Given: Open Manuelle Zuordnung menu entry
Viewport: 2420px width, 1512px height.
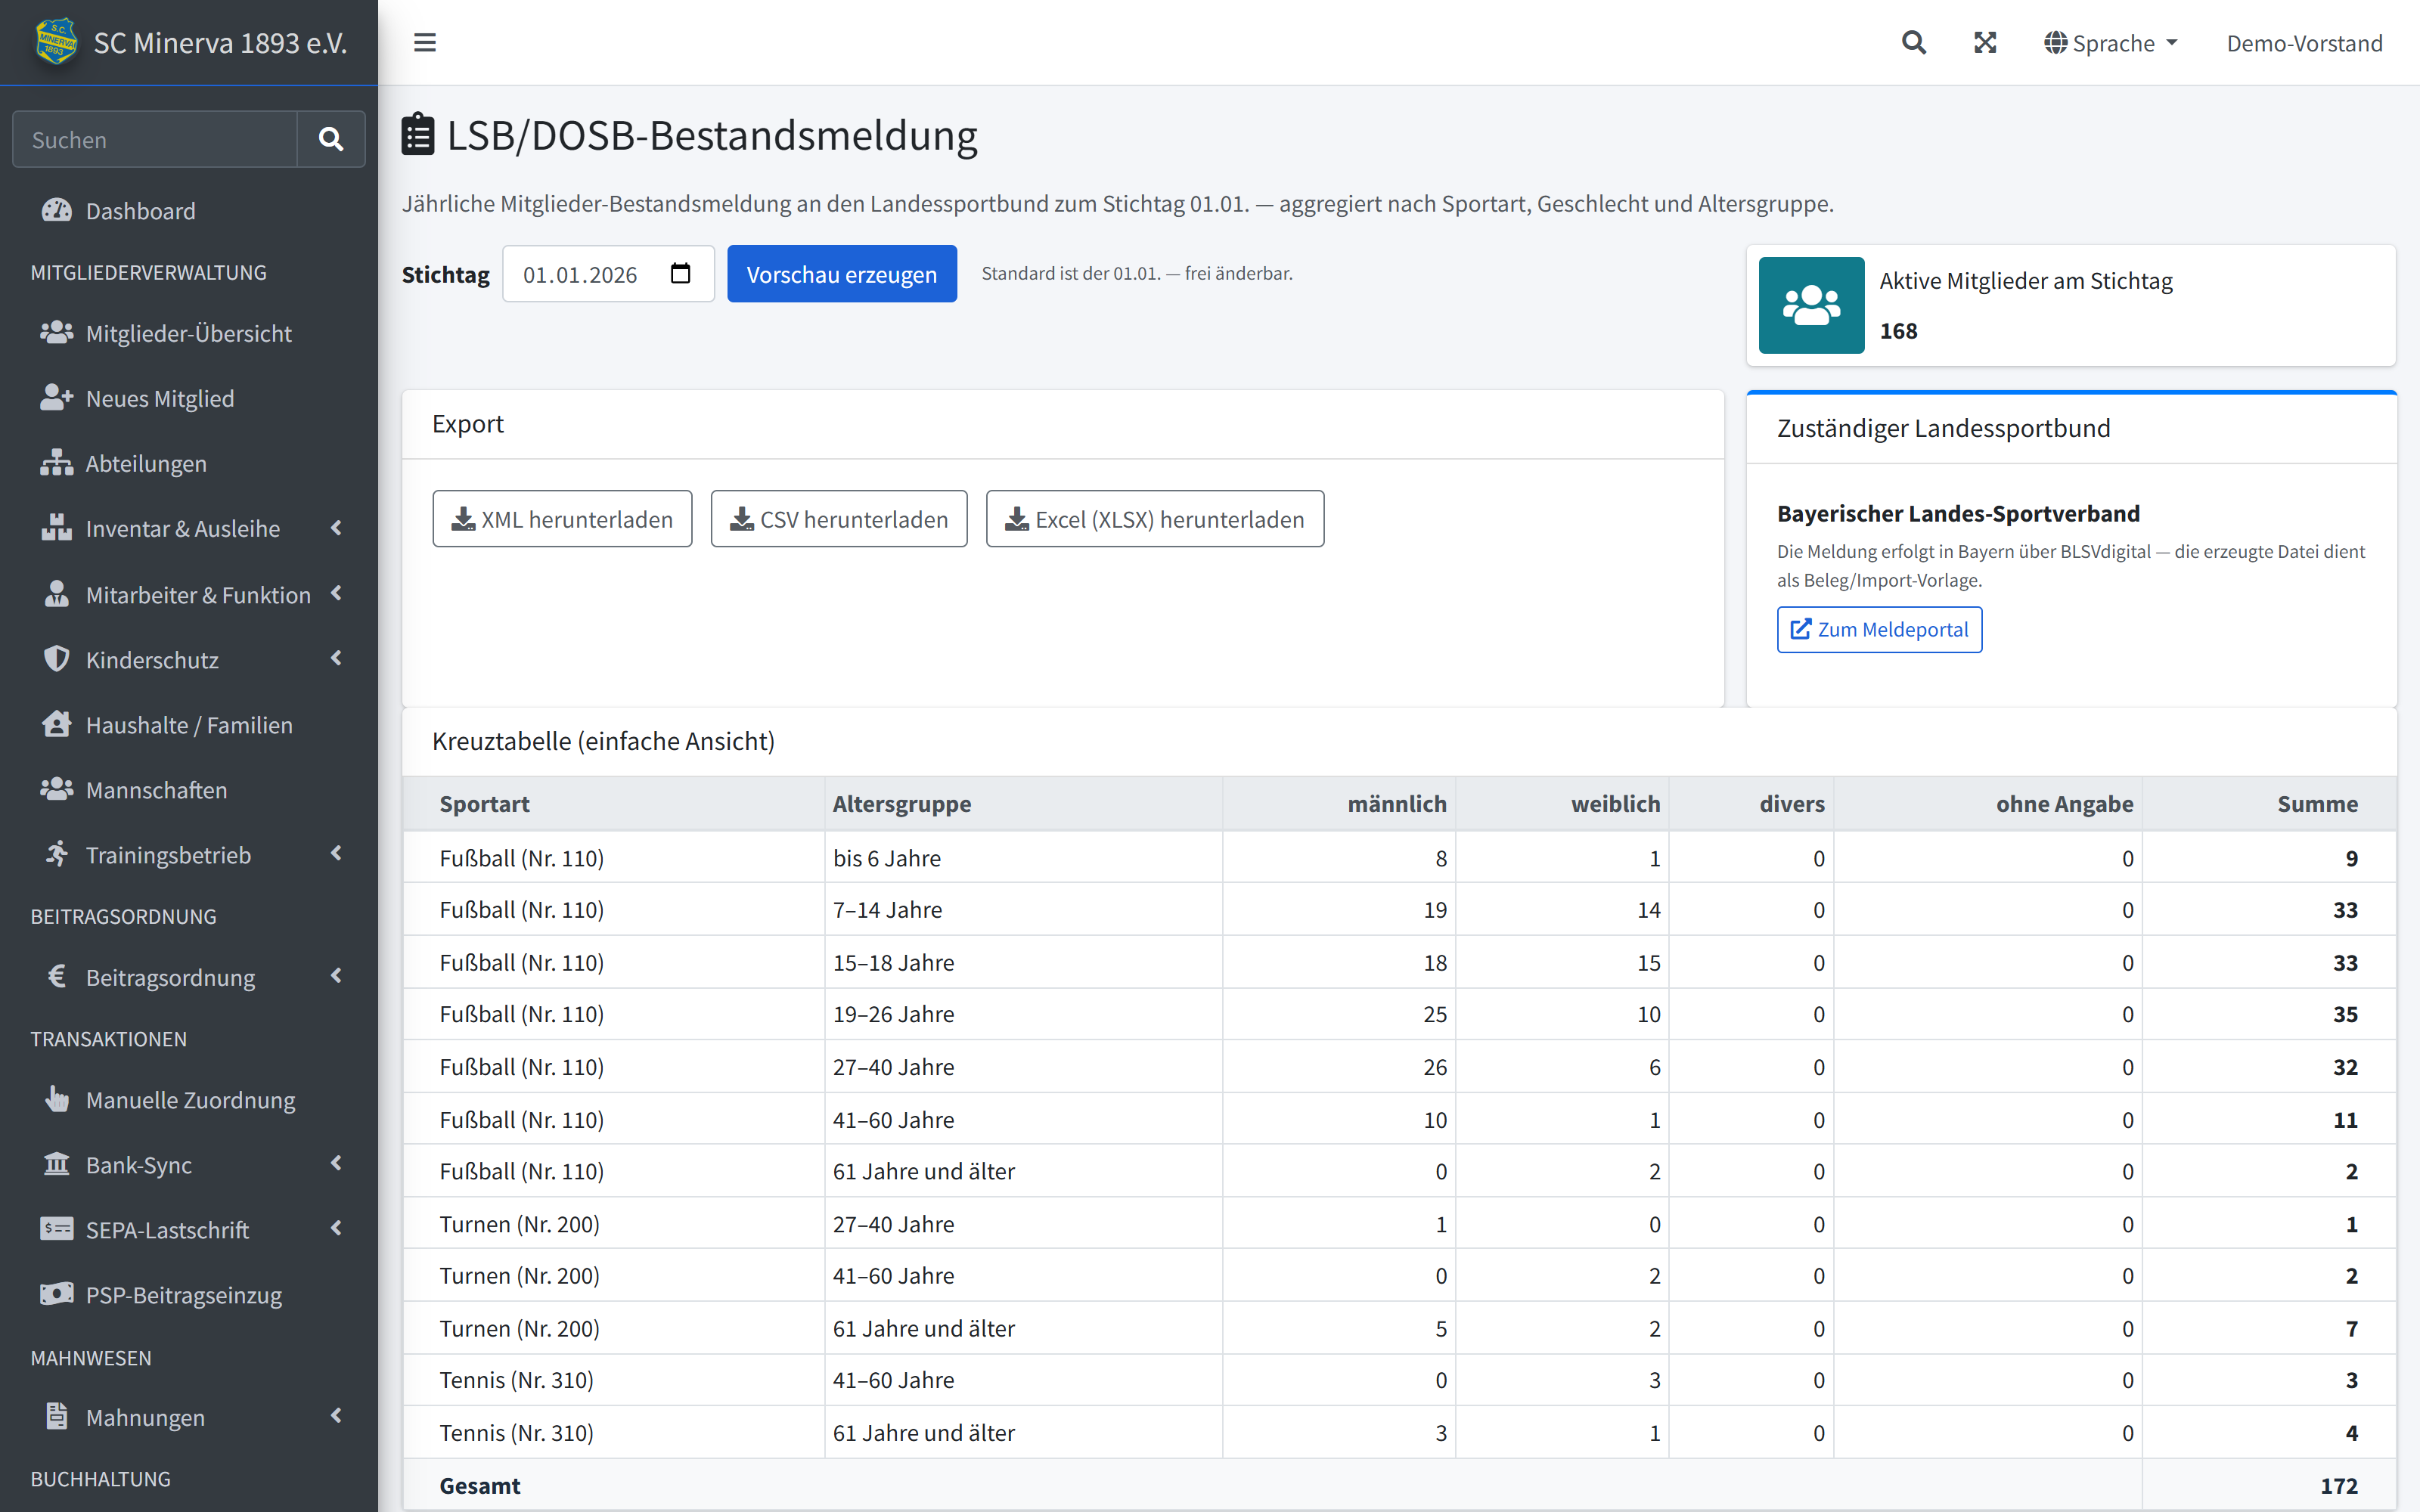Looking at the screenshot, I should click(x=189, y=1099).
